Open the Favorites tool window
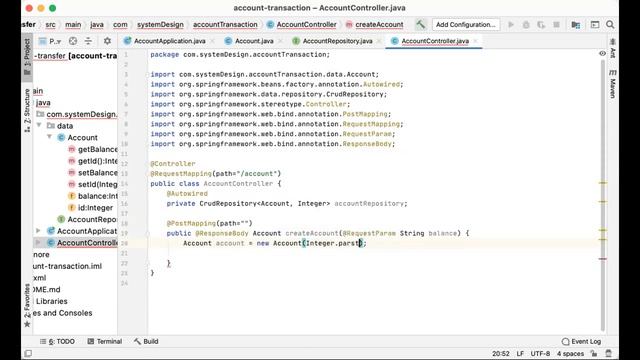Image resolution: width=640 pixels, height=360 pixels. coord(27,305)
